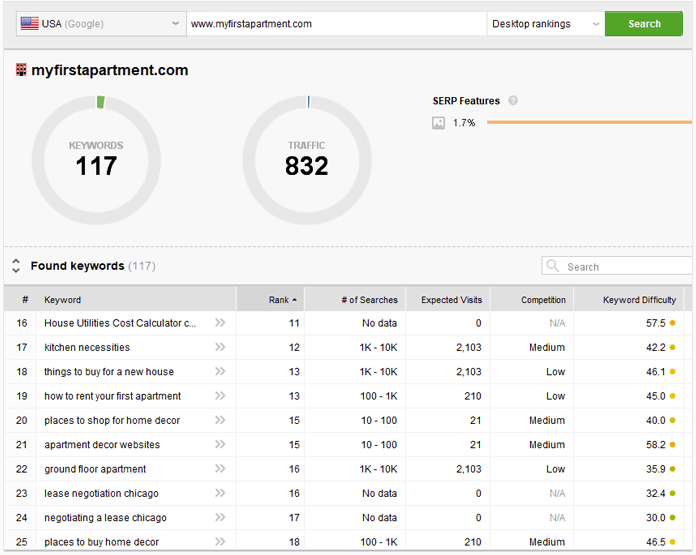Select keyword 'House Utilities Cost Calculator c...'
The image size is (696, 555).
[x=120, y=323]
